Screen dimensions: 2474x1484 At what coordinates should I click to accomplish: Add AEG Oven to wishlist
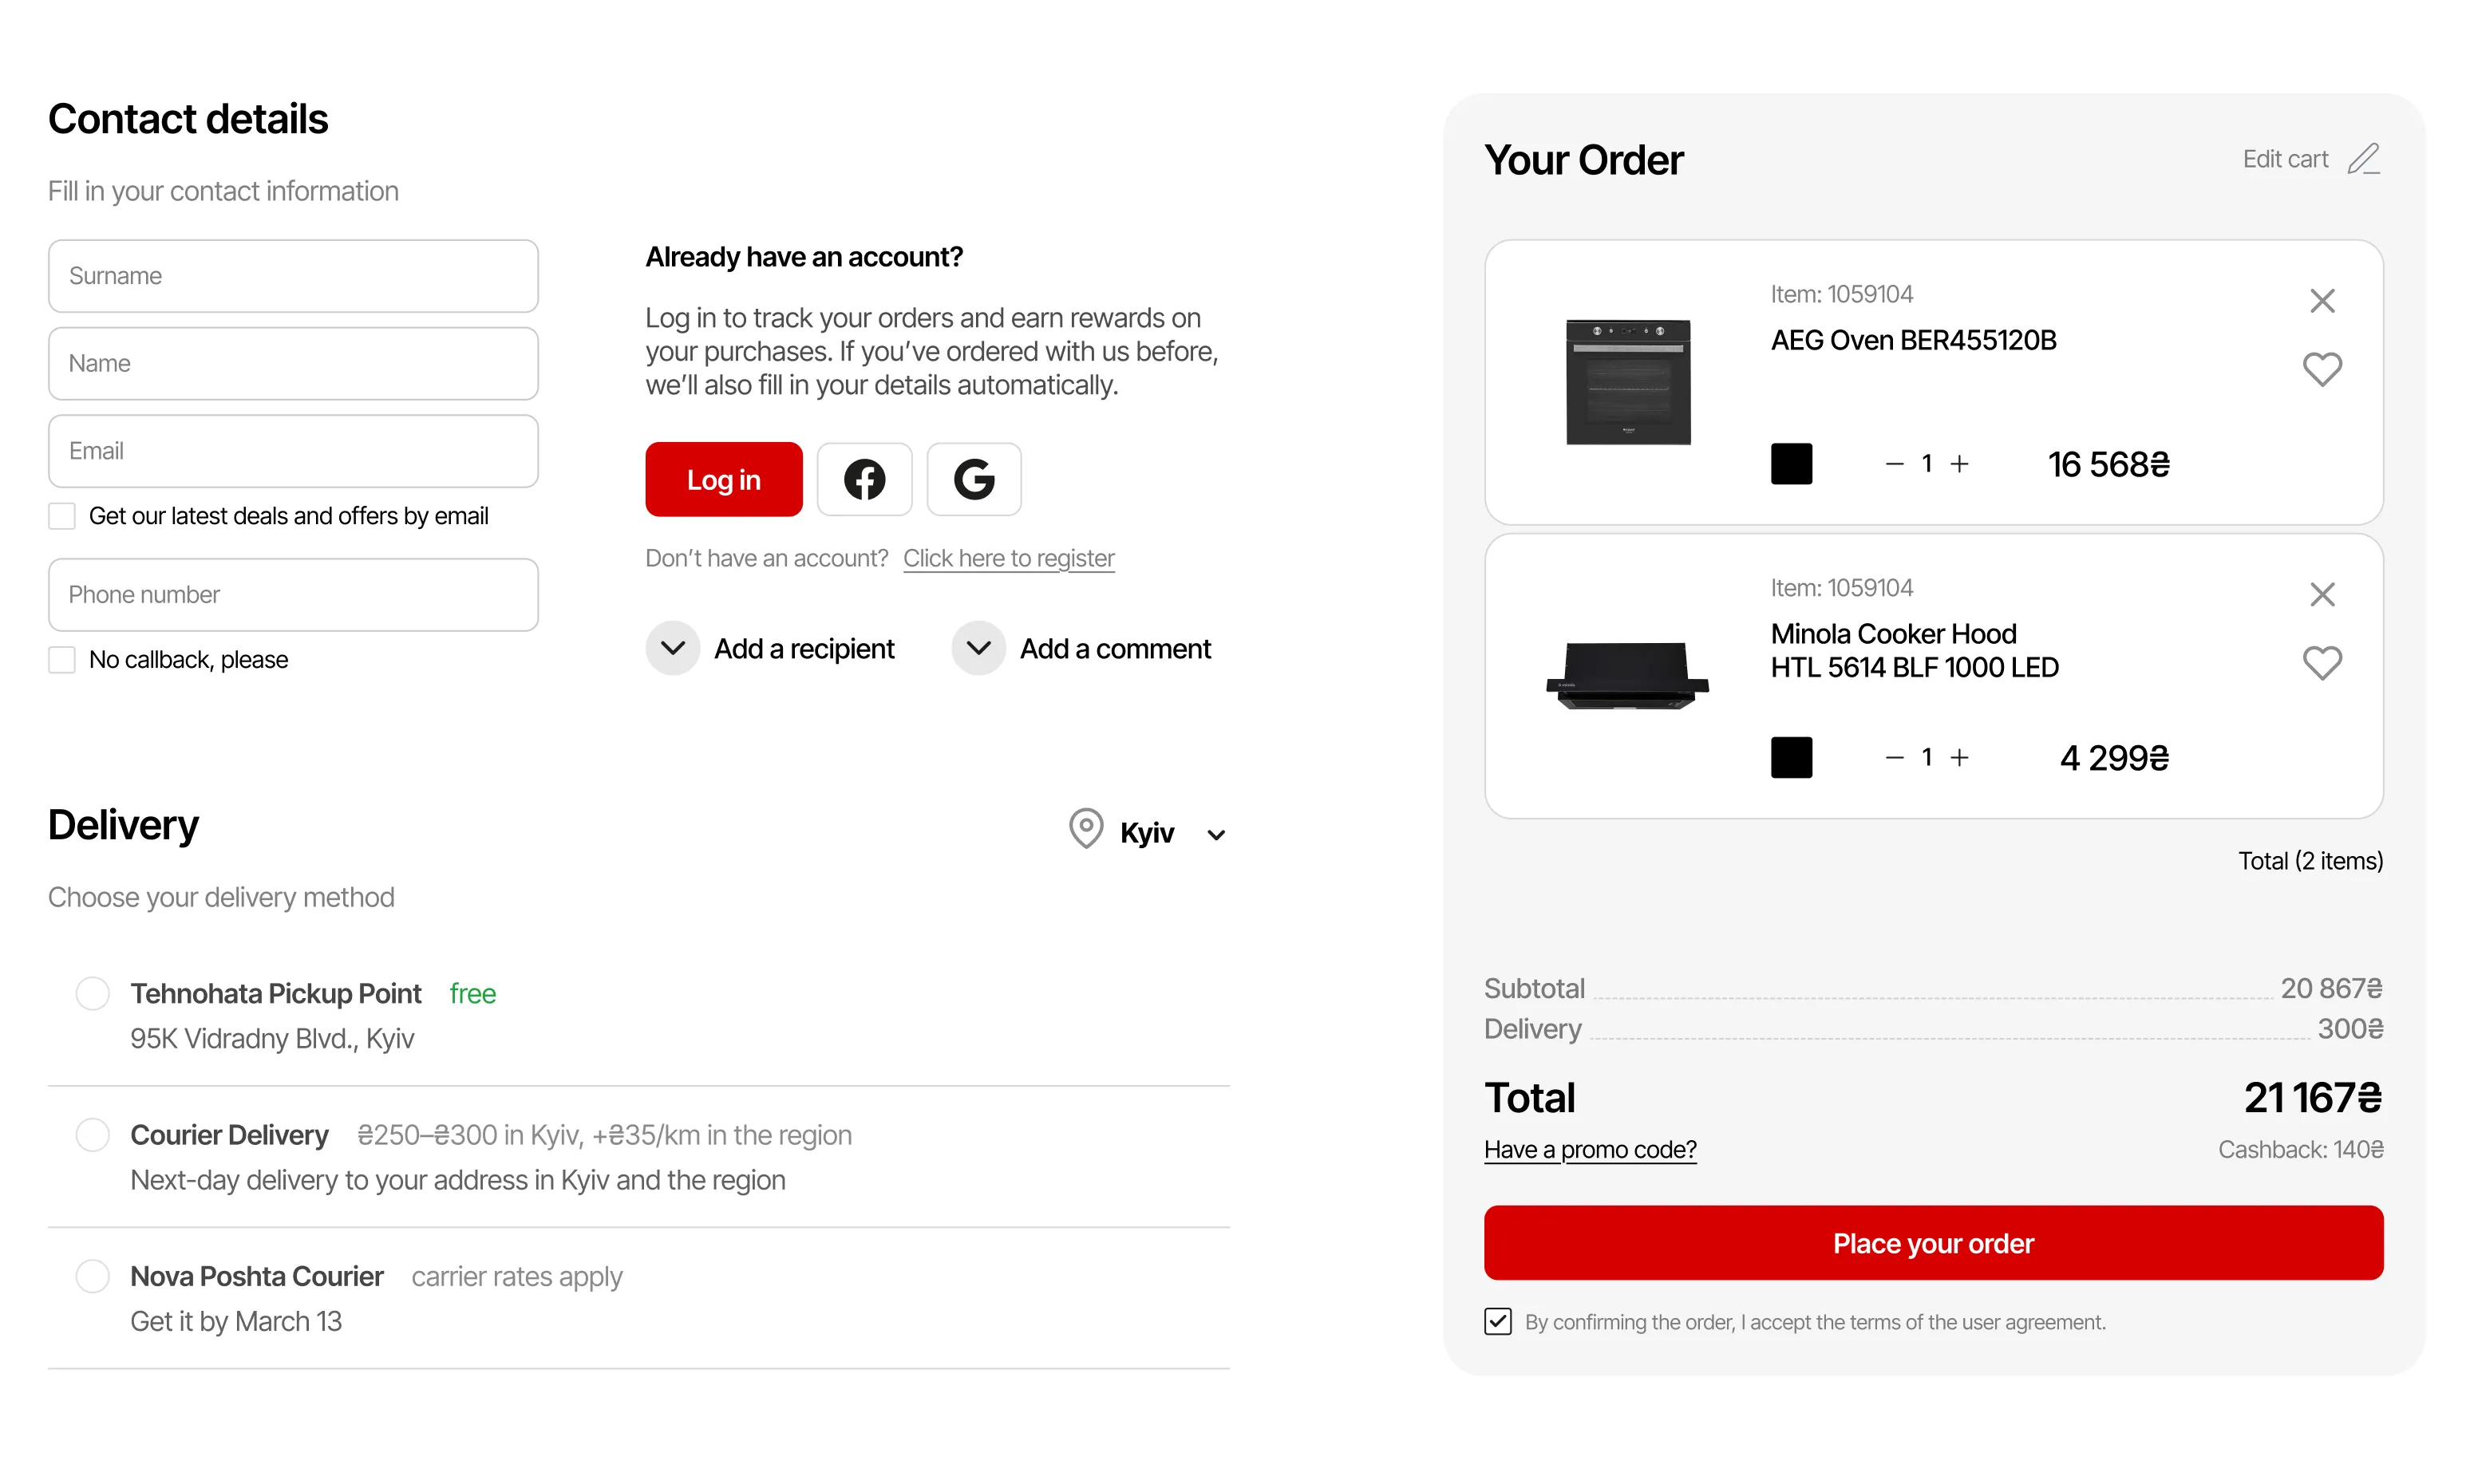(2322, 370)
